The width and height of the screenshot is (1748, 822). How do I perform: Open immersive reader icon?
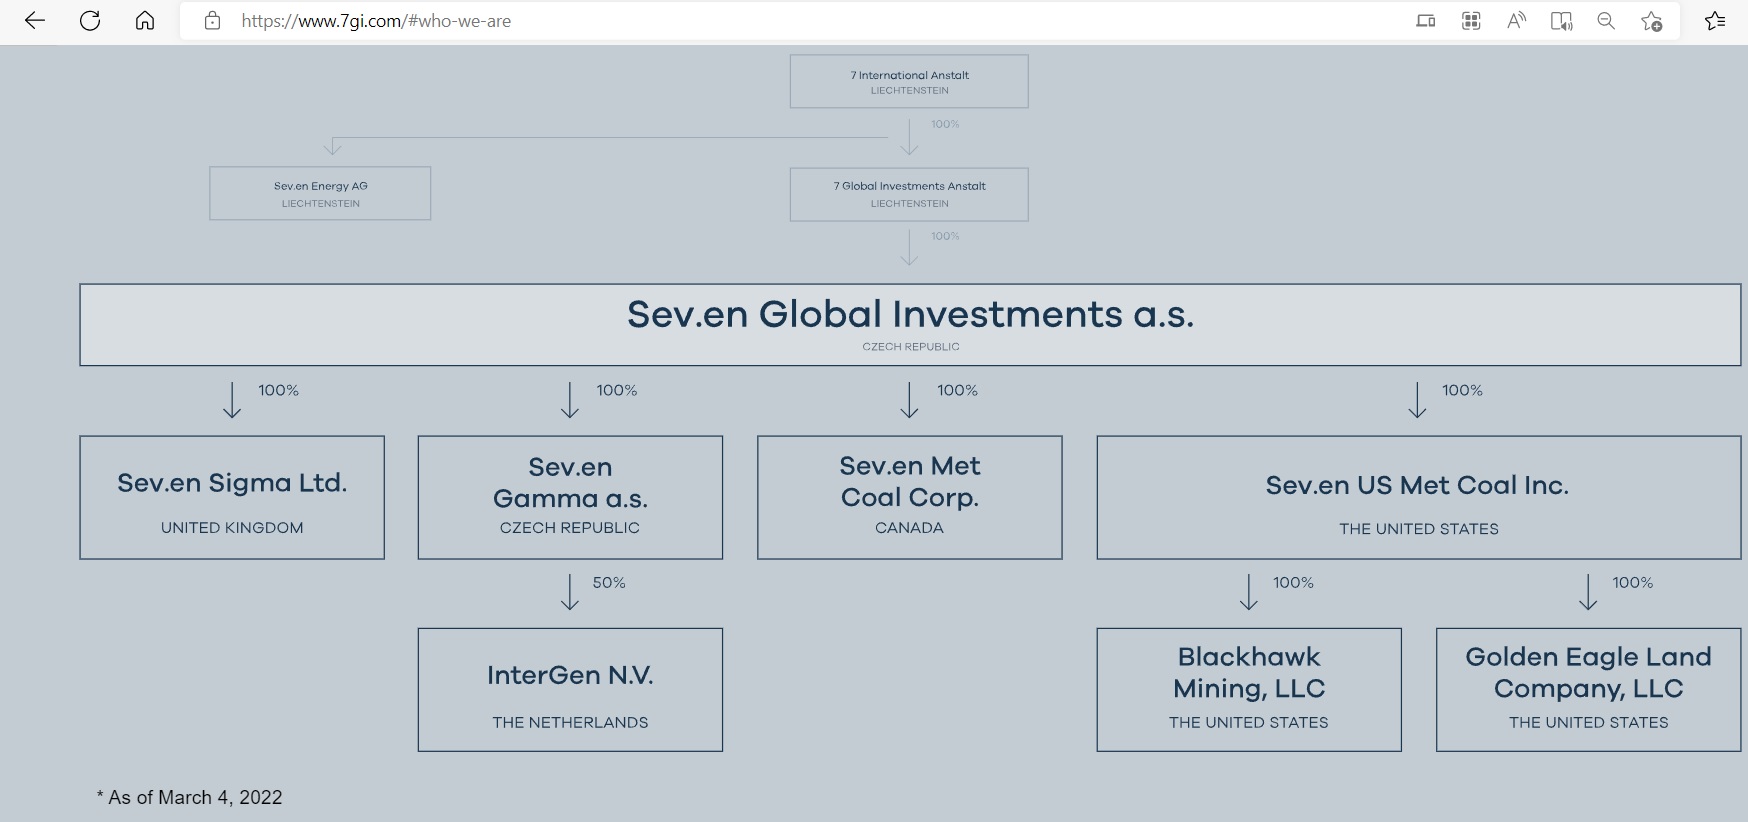tap(1561, 21)
